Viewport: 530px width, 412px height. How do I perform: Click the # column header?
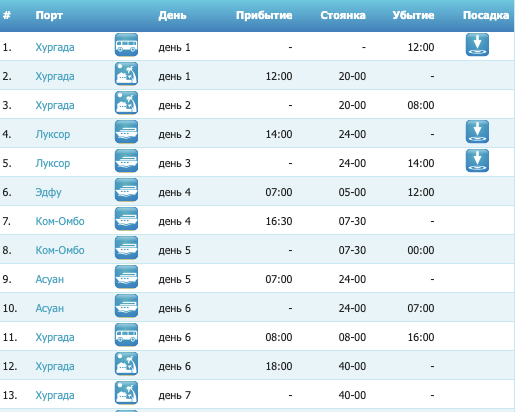pos(7,16)
